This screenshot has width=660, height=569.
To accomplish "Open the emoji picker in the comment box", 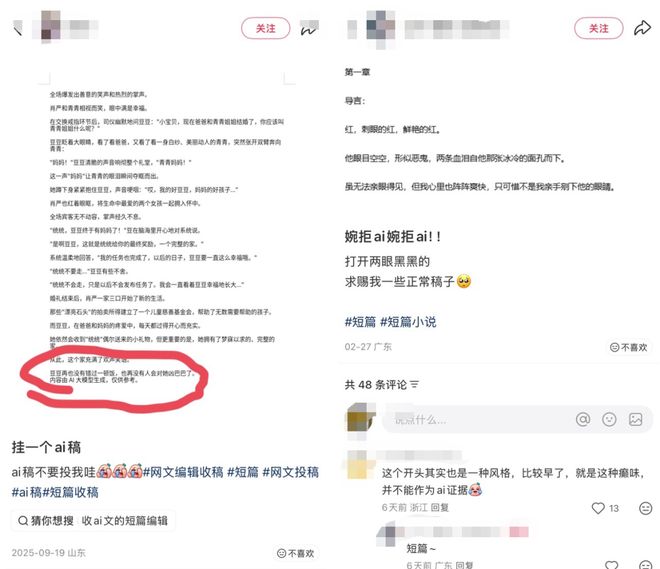I will coord(609,419).
